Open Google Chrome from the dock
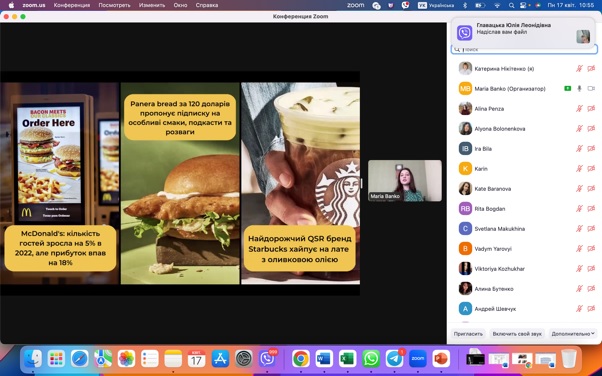The width and height of the screenshot is (602, 376). coord(301,359)
